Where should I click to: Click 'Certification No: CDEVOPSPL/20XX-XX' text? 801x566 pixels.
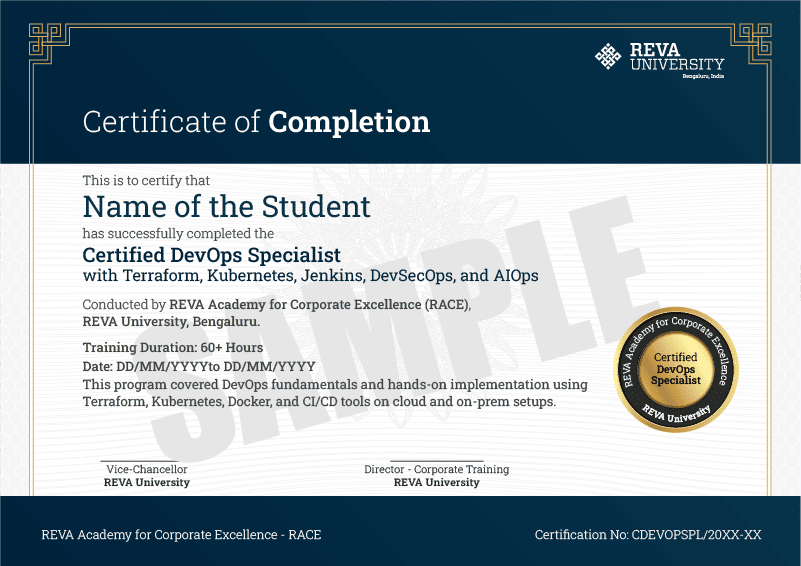point(648,535)
